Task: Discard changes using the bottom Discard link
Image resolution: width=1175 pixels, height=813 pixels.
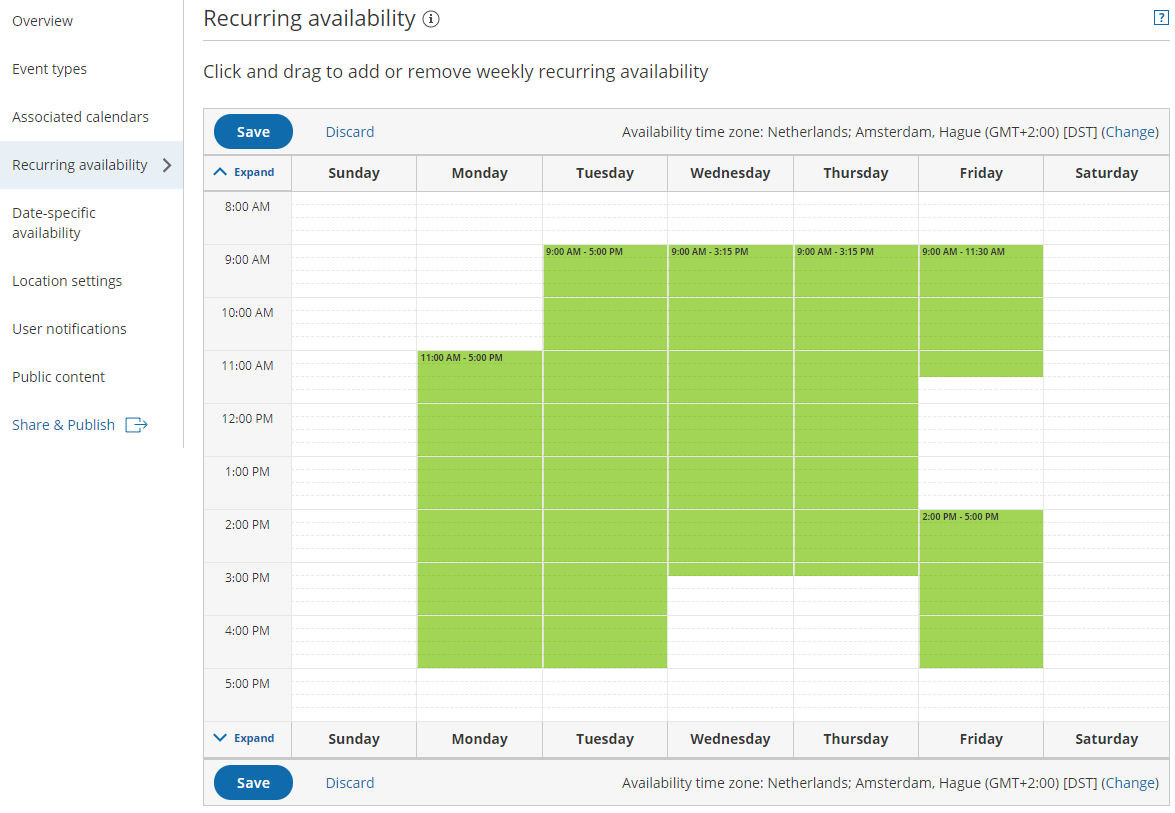Action: click(x=350, y=783)
